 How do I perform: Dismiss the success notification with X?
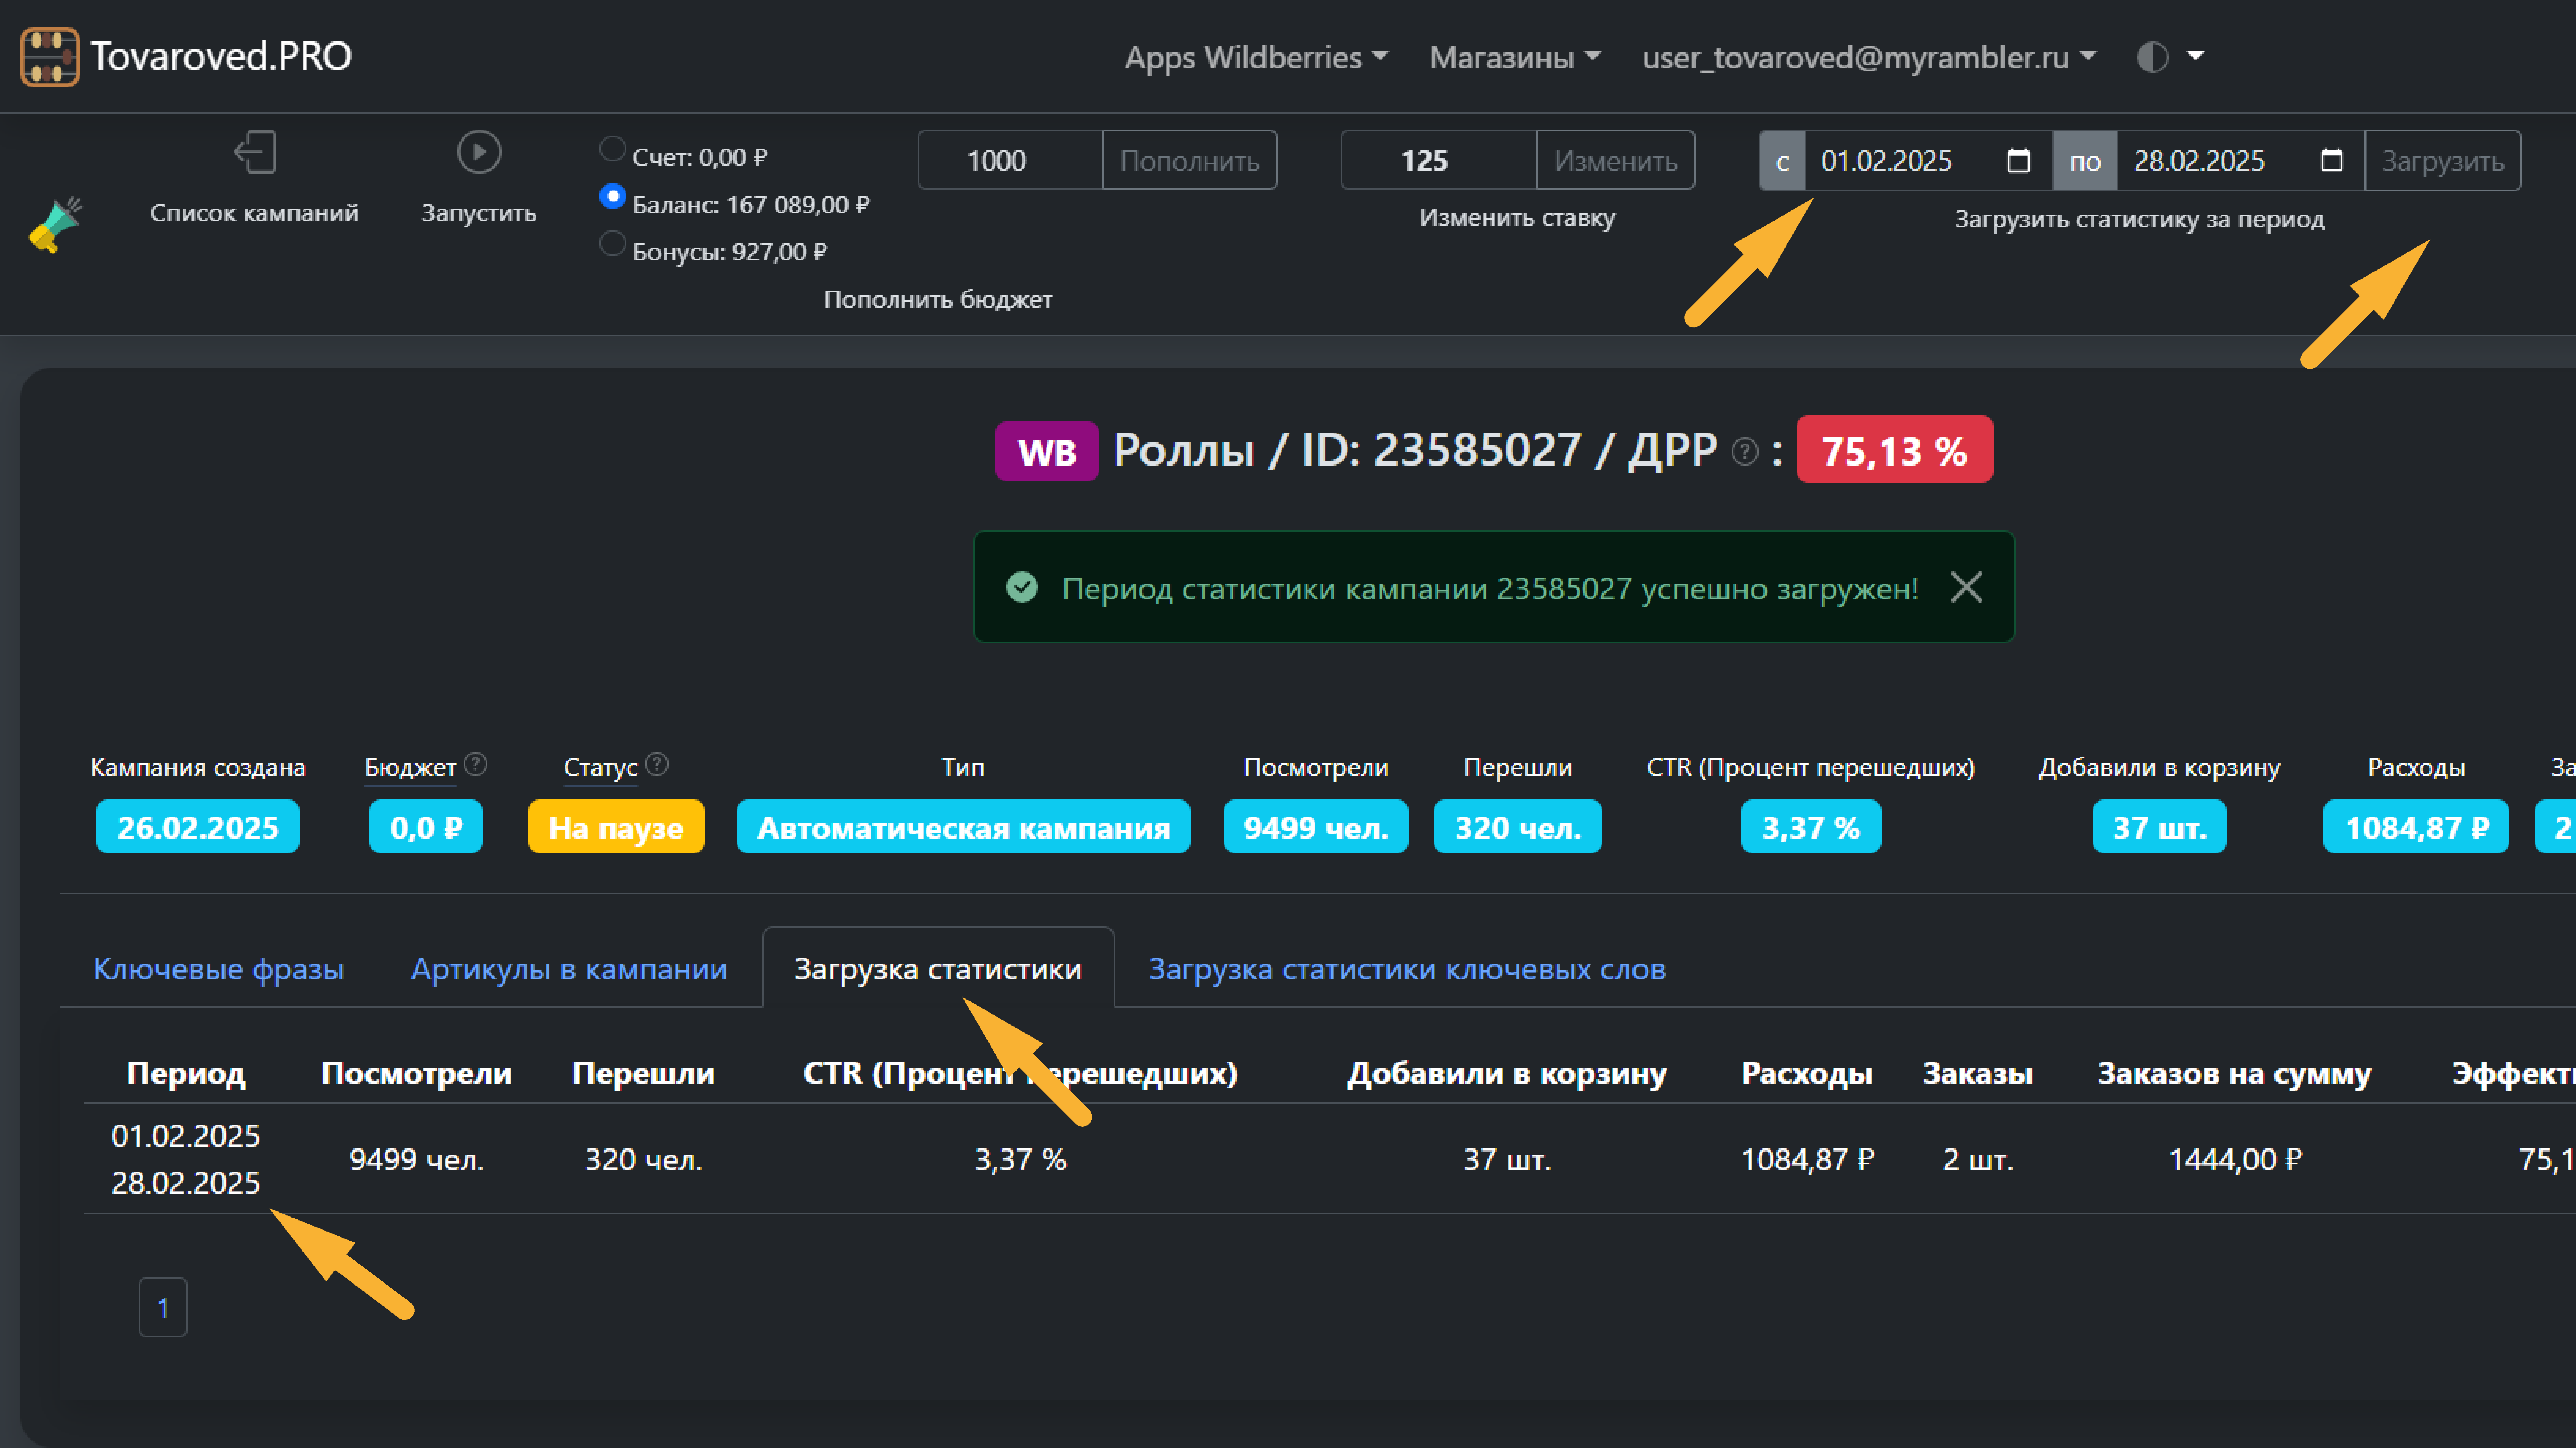click(x=1966, y=587)
